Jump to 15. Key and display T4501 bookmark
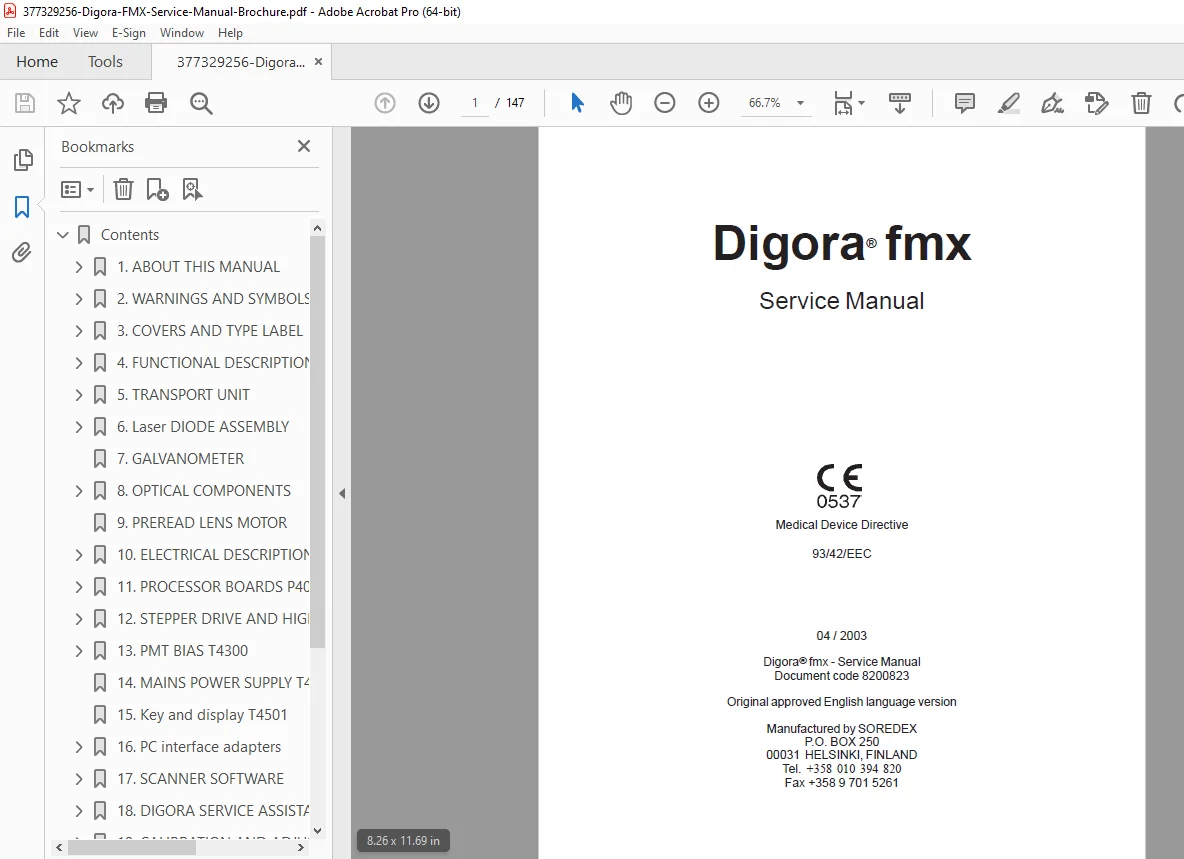 coord(202,715)
